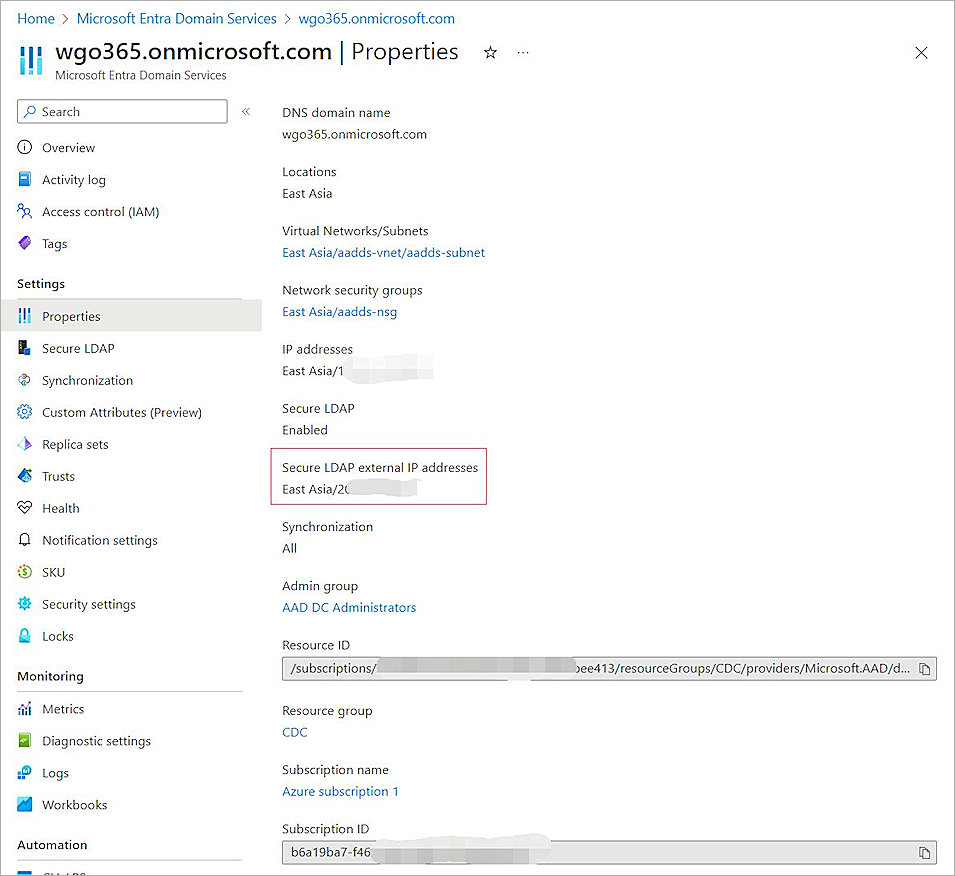This screenshot has height=876, width=955.
Task: Copy the Subscription ID using the copy icon
Action: pos(924,852)
